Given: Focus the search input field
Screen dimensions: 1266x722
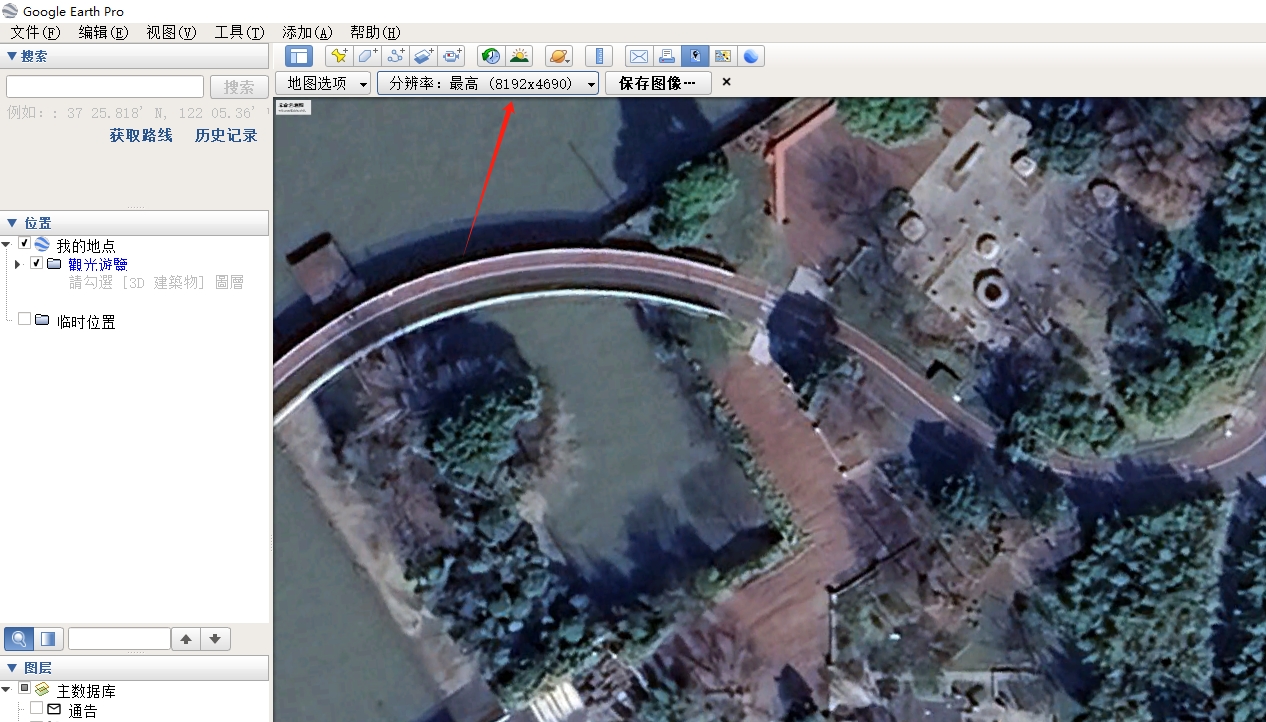Looking at the screenshot, I should pyautogui.click(x=105, y=87).
